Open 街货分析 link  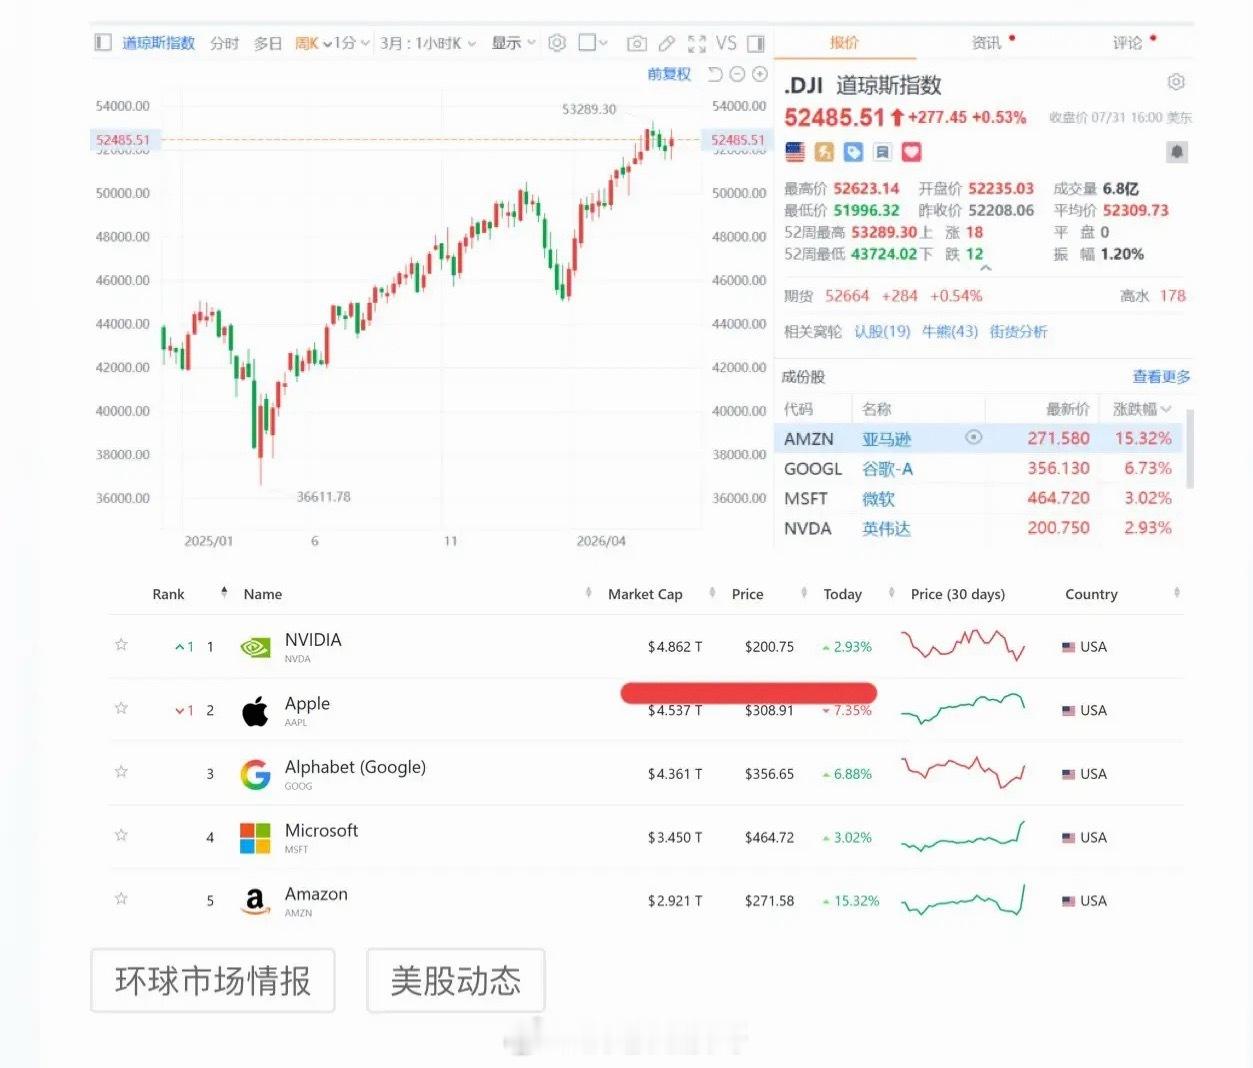pyautogui.click(x=1018, y=331)
